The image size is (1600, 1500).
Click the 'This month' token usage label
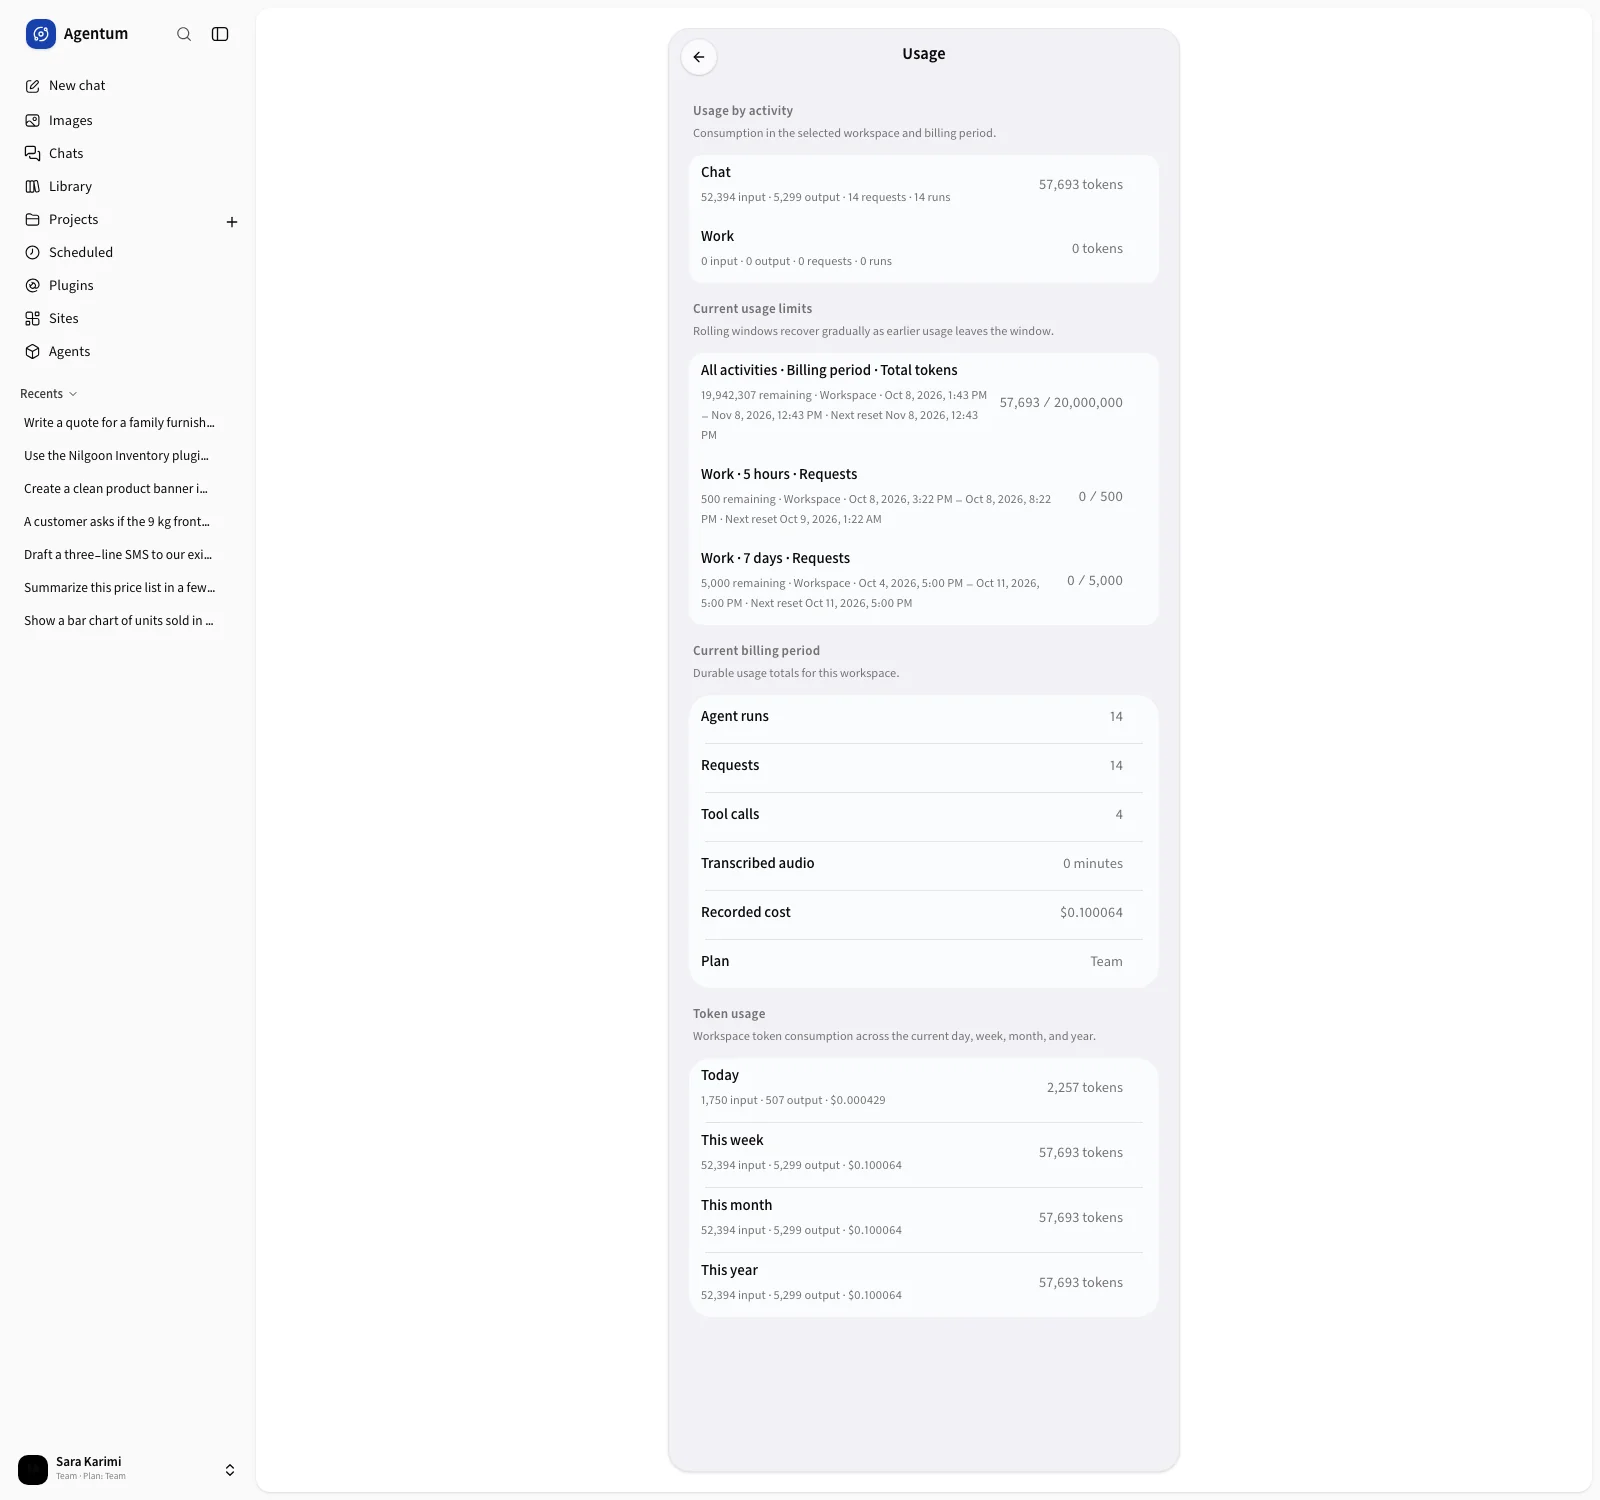click(x=737, y=1205)
